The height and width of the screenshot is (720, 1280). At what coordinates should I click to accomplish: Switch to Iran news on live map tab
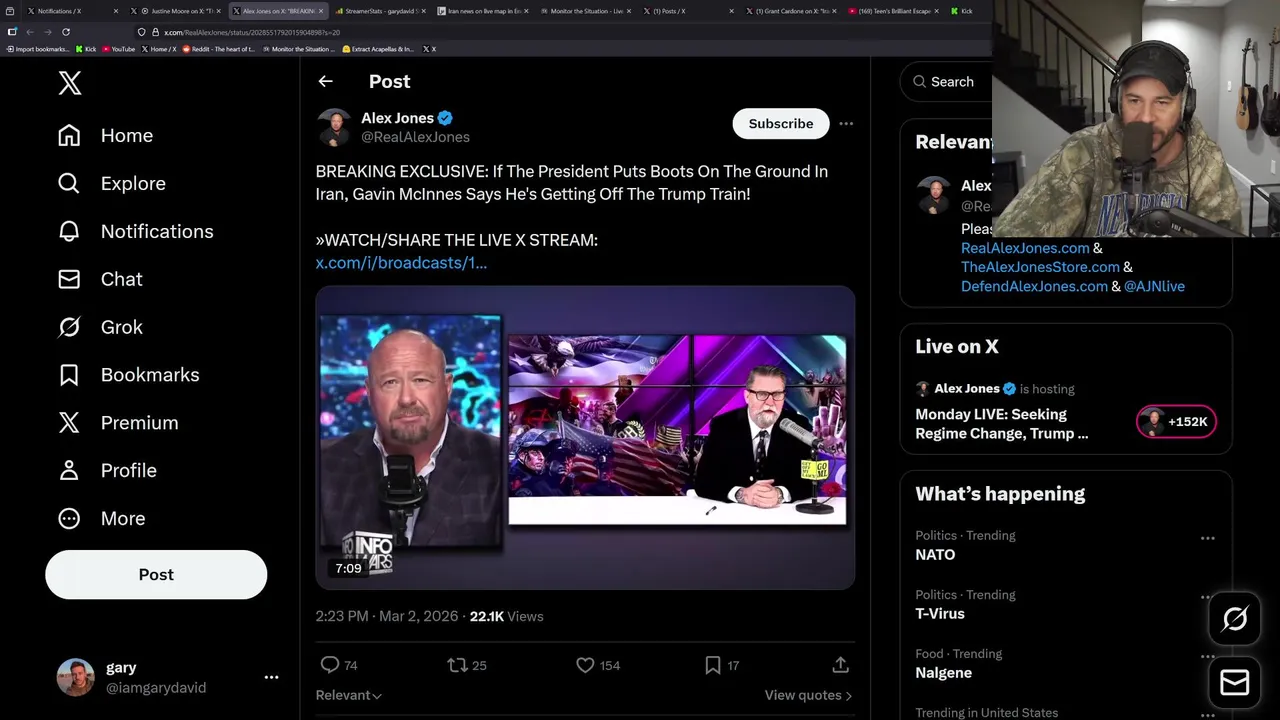482,11
